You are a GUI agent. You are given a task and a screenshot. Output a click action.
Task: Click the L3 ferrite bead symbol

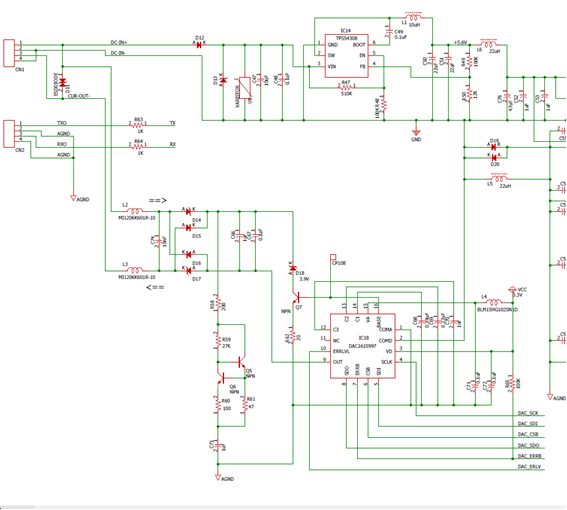click(x=135, y=270)
